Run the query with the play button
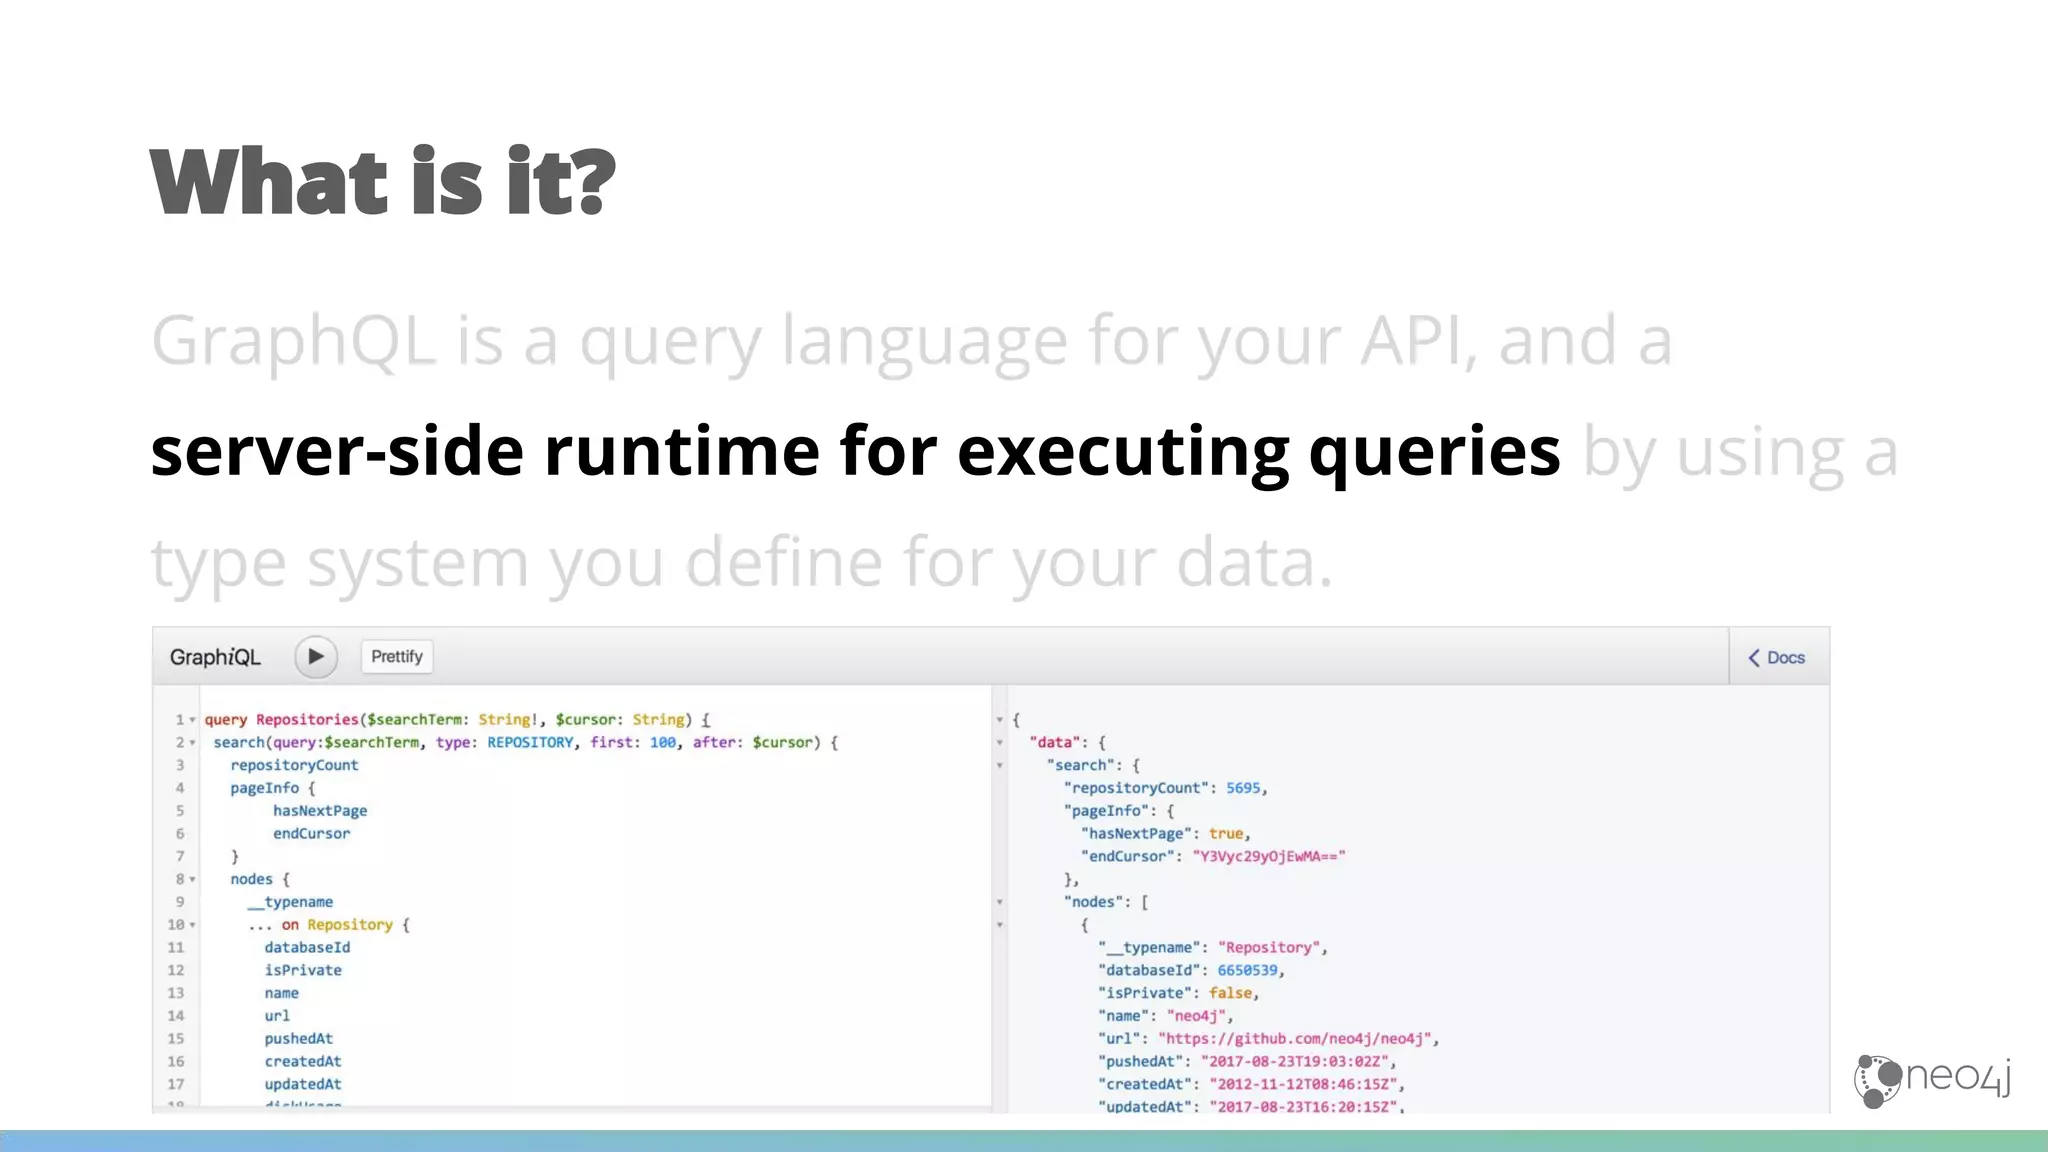 coord(316,657)
